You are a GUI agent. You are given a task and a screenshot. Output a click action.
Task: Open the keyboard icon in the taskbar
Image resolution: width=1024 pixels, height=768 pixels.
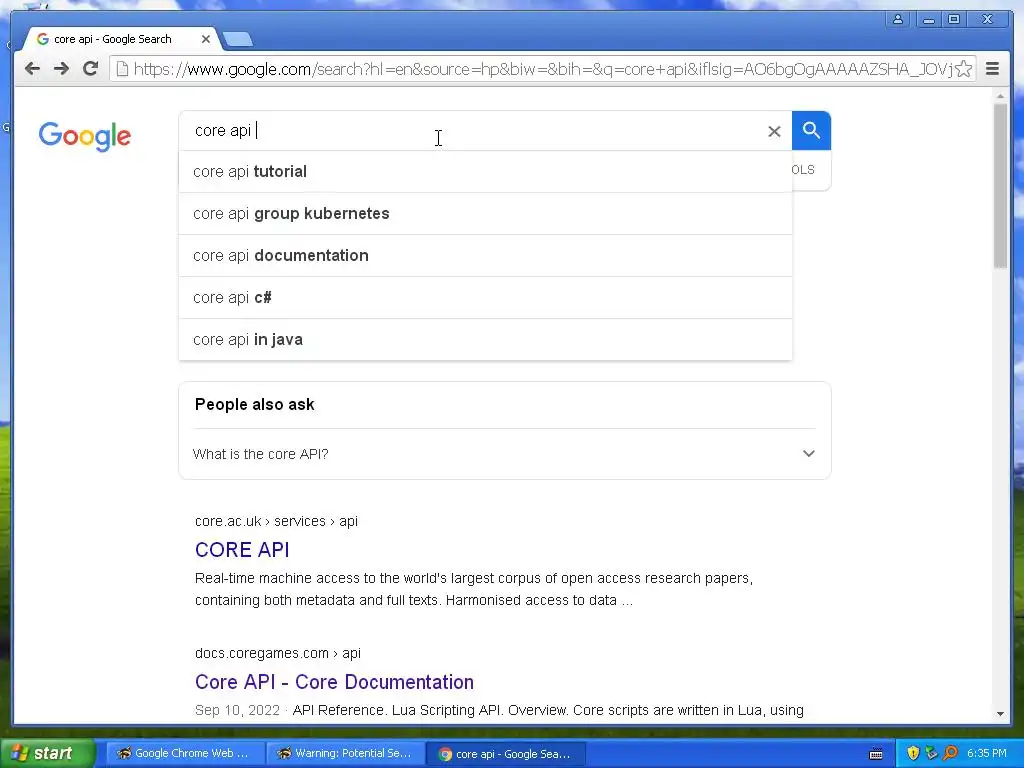tap(876, 754)
